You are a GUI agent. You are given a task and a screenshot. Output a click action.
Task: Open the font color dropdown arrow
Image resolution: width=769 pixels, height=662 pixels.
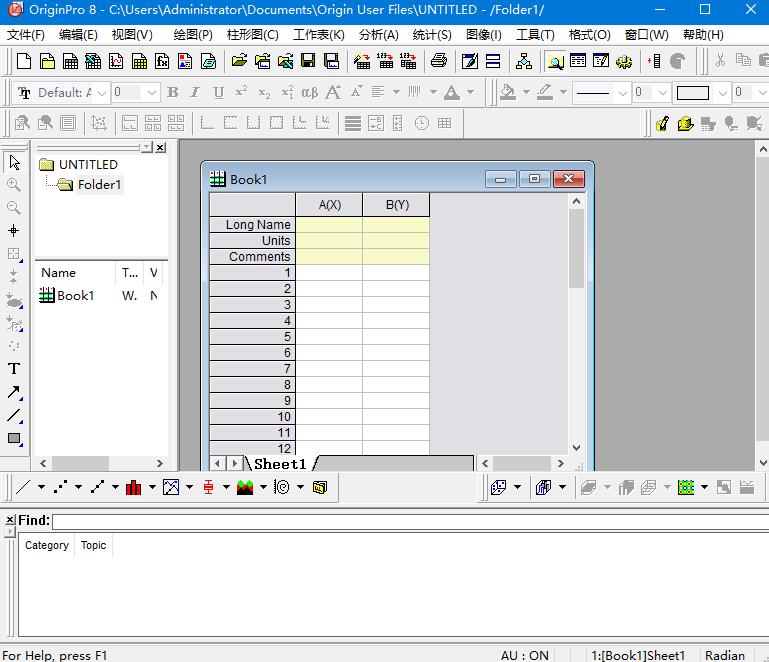(470, 92)
